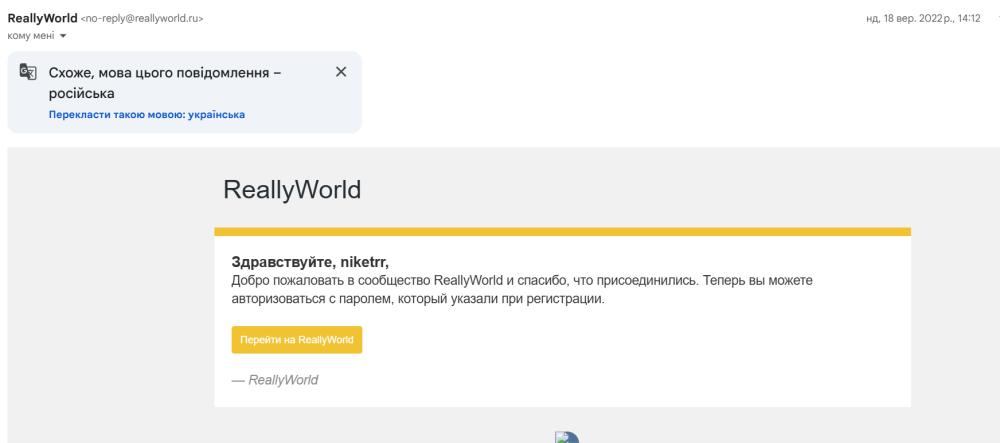Click text 'Схоже, мова цього повідомлення – російська'
This screenshot has height=443, width=1000.
point(165,83)
